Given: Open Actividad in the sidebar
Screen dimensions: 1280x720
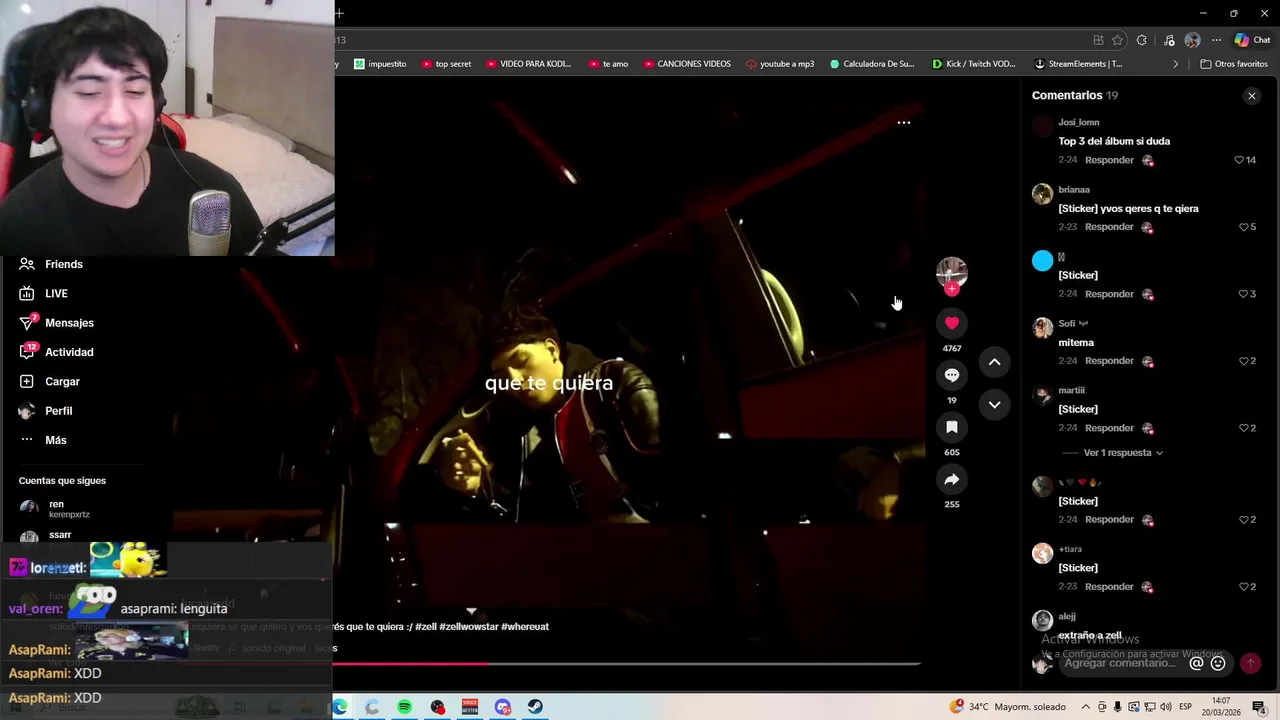Looking at the screenshot, I should tap(57, 352).
